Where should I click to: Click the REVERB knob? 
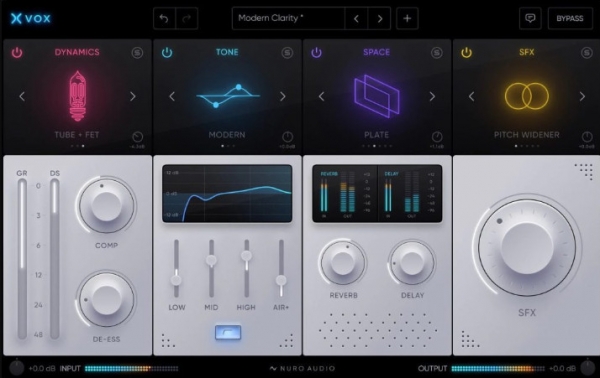click(343, 262)
